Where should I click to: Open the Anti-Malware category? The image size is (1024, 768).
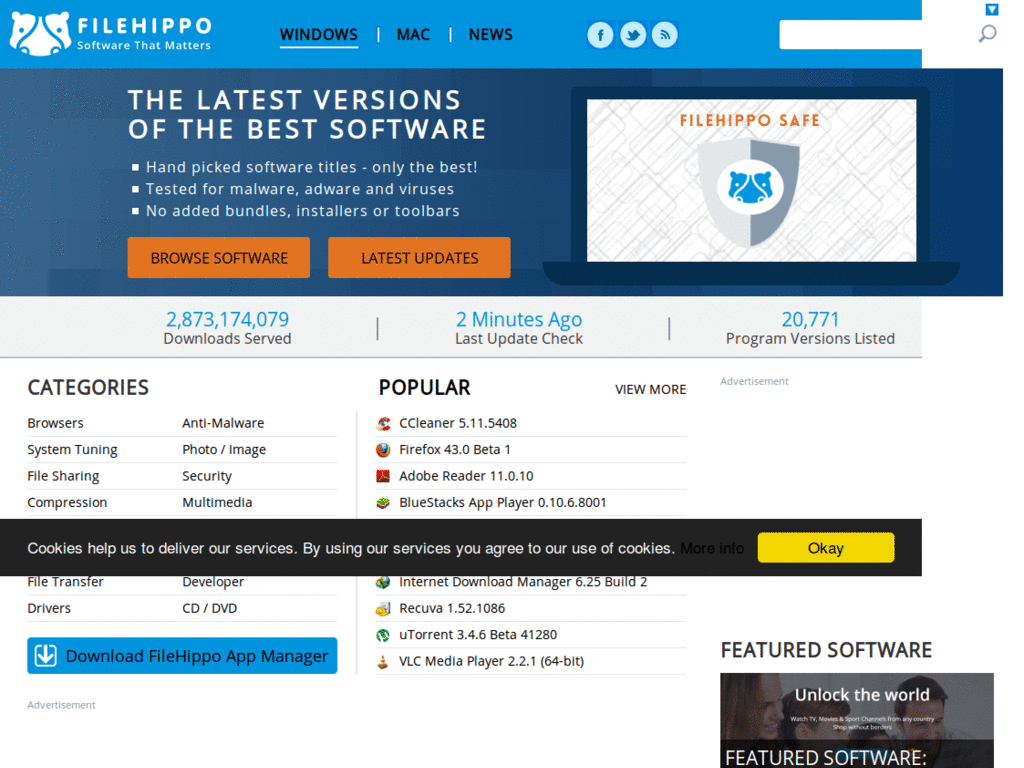tap(223, 423)
